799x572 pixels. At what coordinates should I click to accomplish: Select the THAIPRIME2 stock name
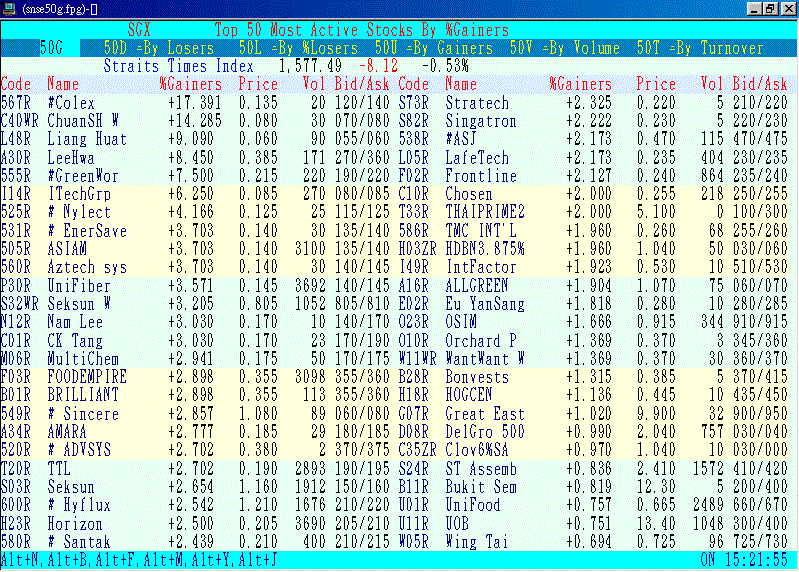[485, 212]
